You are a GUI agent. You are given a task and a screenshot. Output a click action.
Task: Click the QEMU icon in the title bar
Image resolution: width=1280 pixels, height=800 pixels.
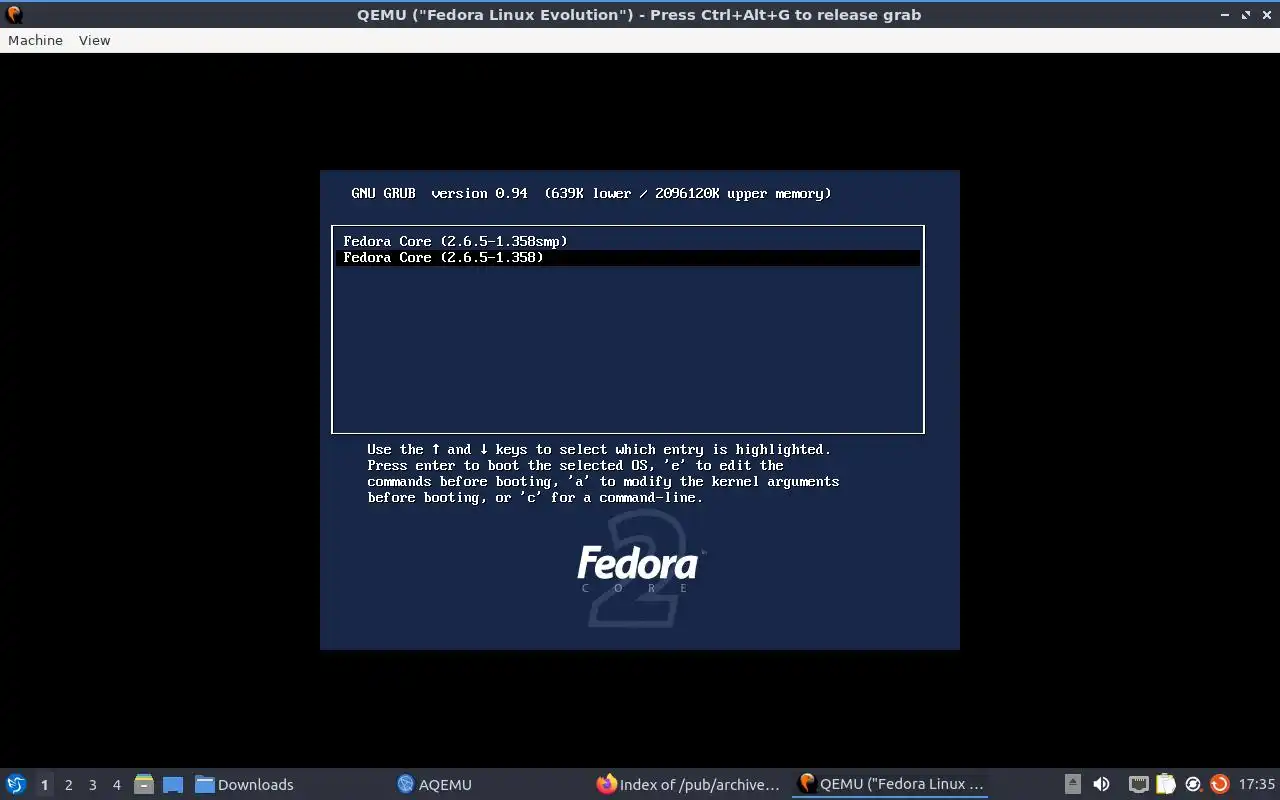[x=14, y=14]
